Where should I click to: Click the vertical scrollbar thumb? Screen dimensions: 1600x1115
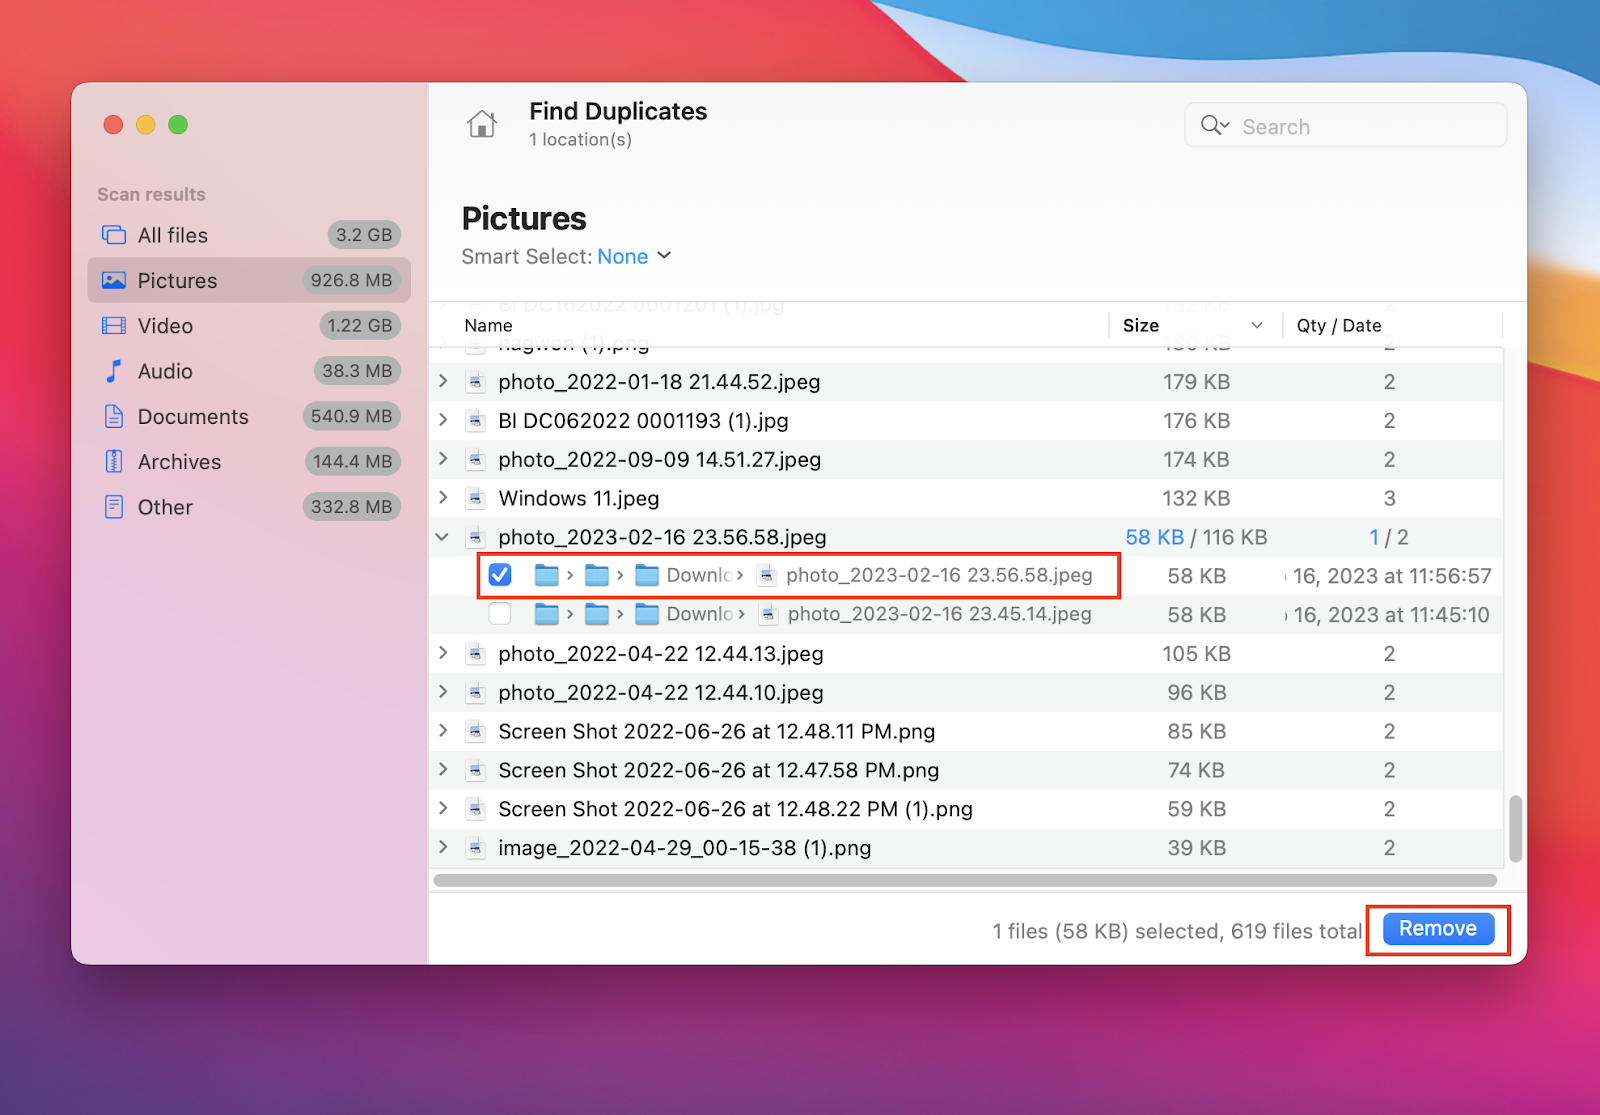1516,828
